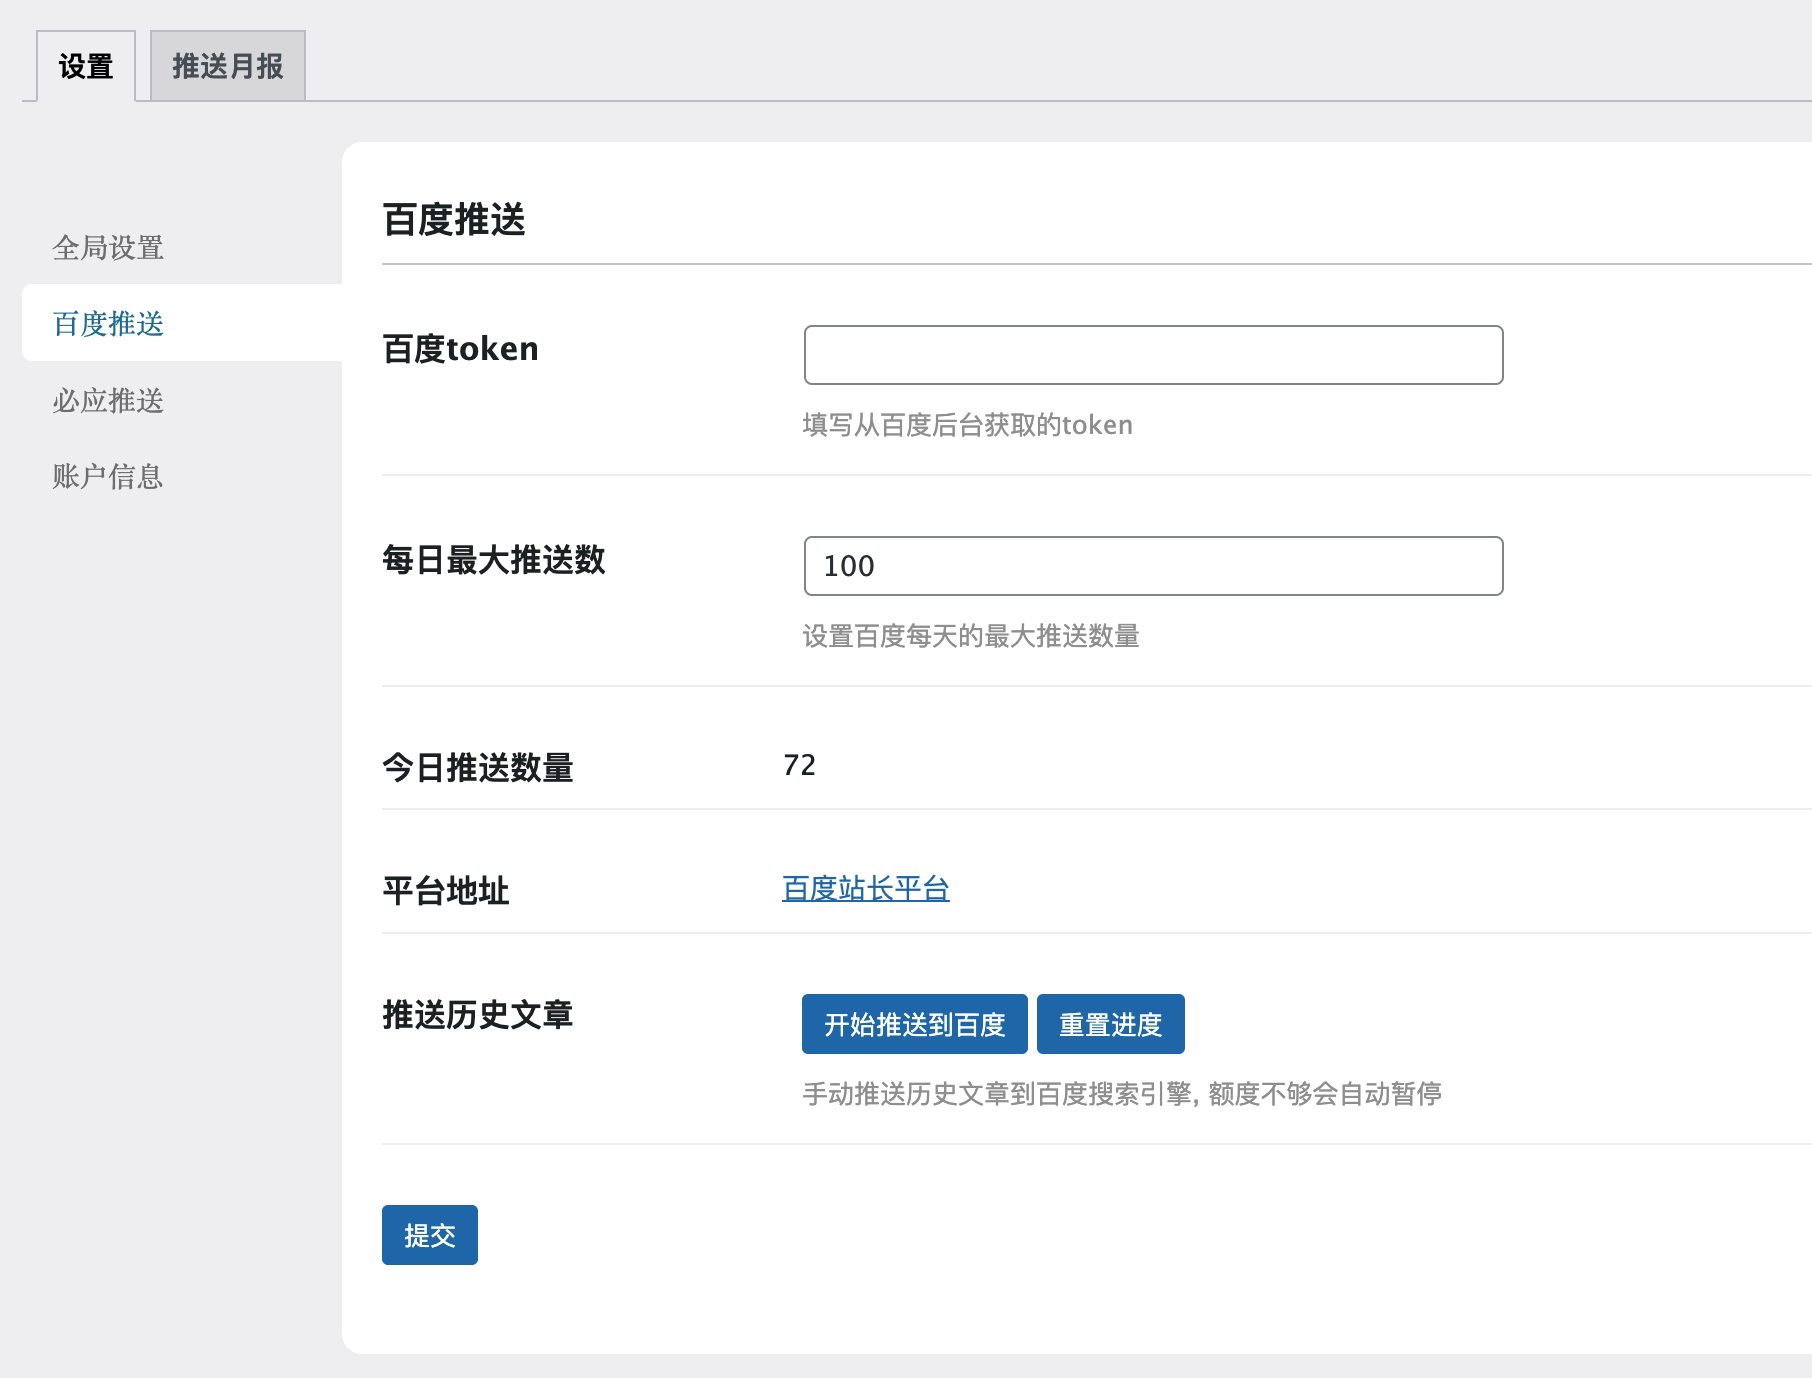Click the 平台地址 label
This screenshot has height=1378, width=1812.
coord(446,891)
